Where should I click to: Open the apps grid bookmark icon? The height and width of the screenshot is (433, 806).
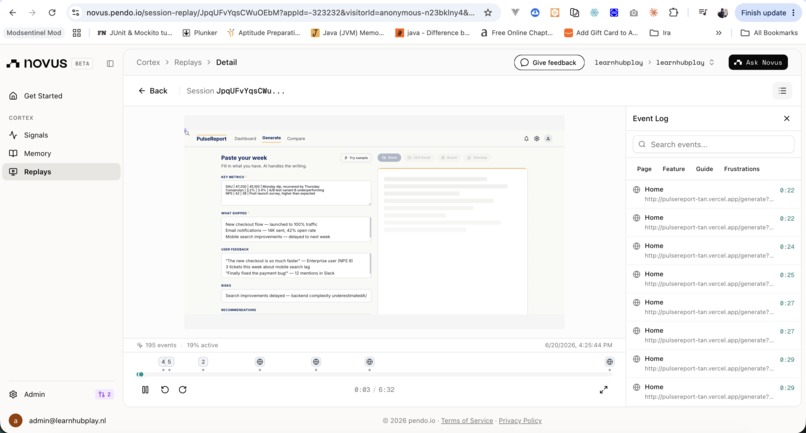77,32
